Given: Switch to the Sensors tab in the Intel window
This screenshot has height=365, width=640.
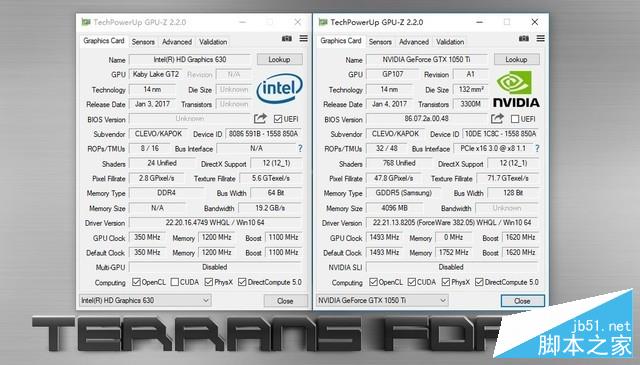Looking at the screenshot, I should click(143, 42).
